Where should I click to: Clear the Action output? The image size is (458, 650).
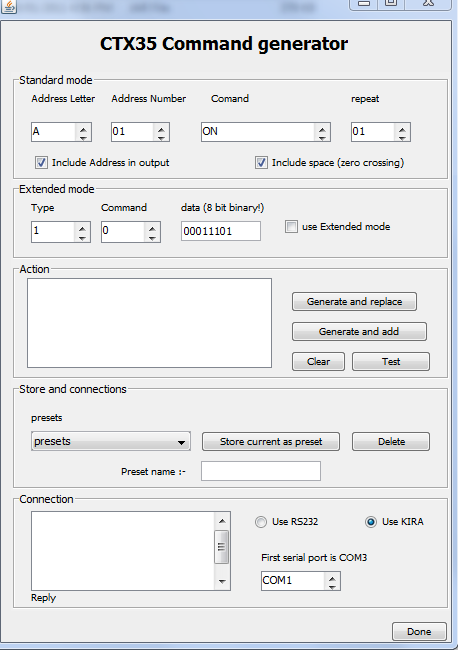point(318,361)
